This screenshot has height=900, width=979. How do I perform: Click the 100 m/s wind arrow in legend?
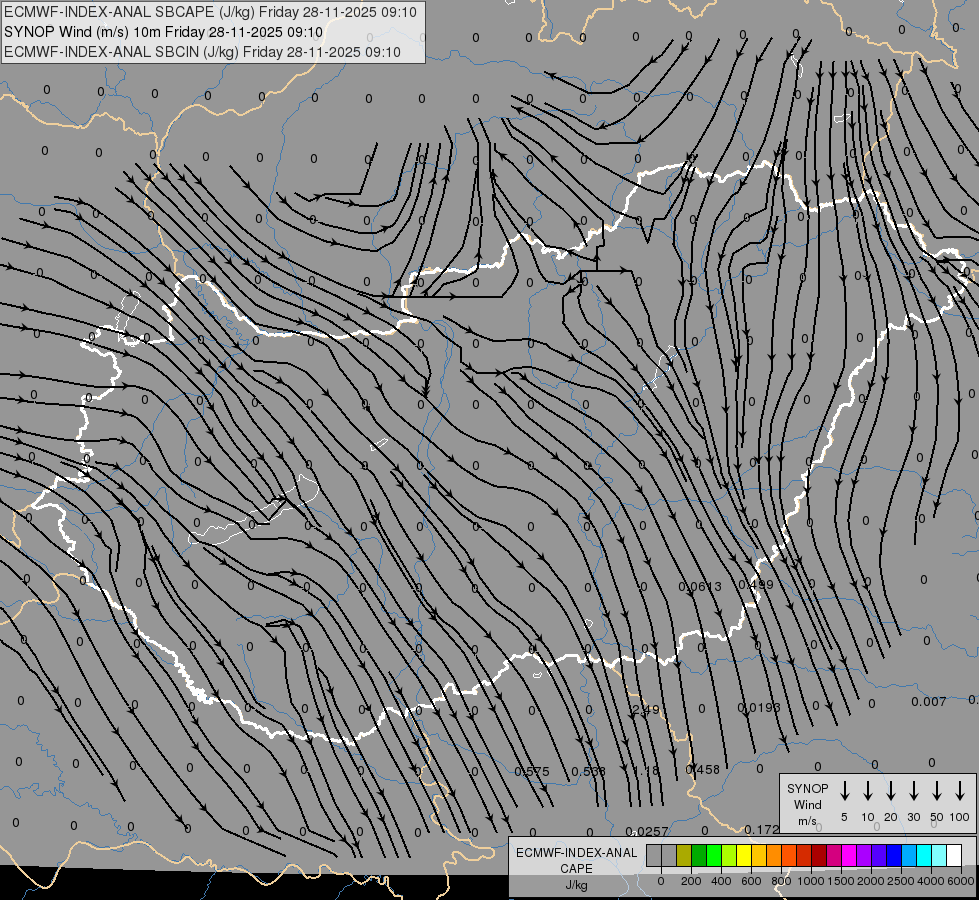tap(960, 791)
